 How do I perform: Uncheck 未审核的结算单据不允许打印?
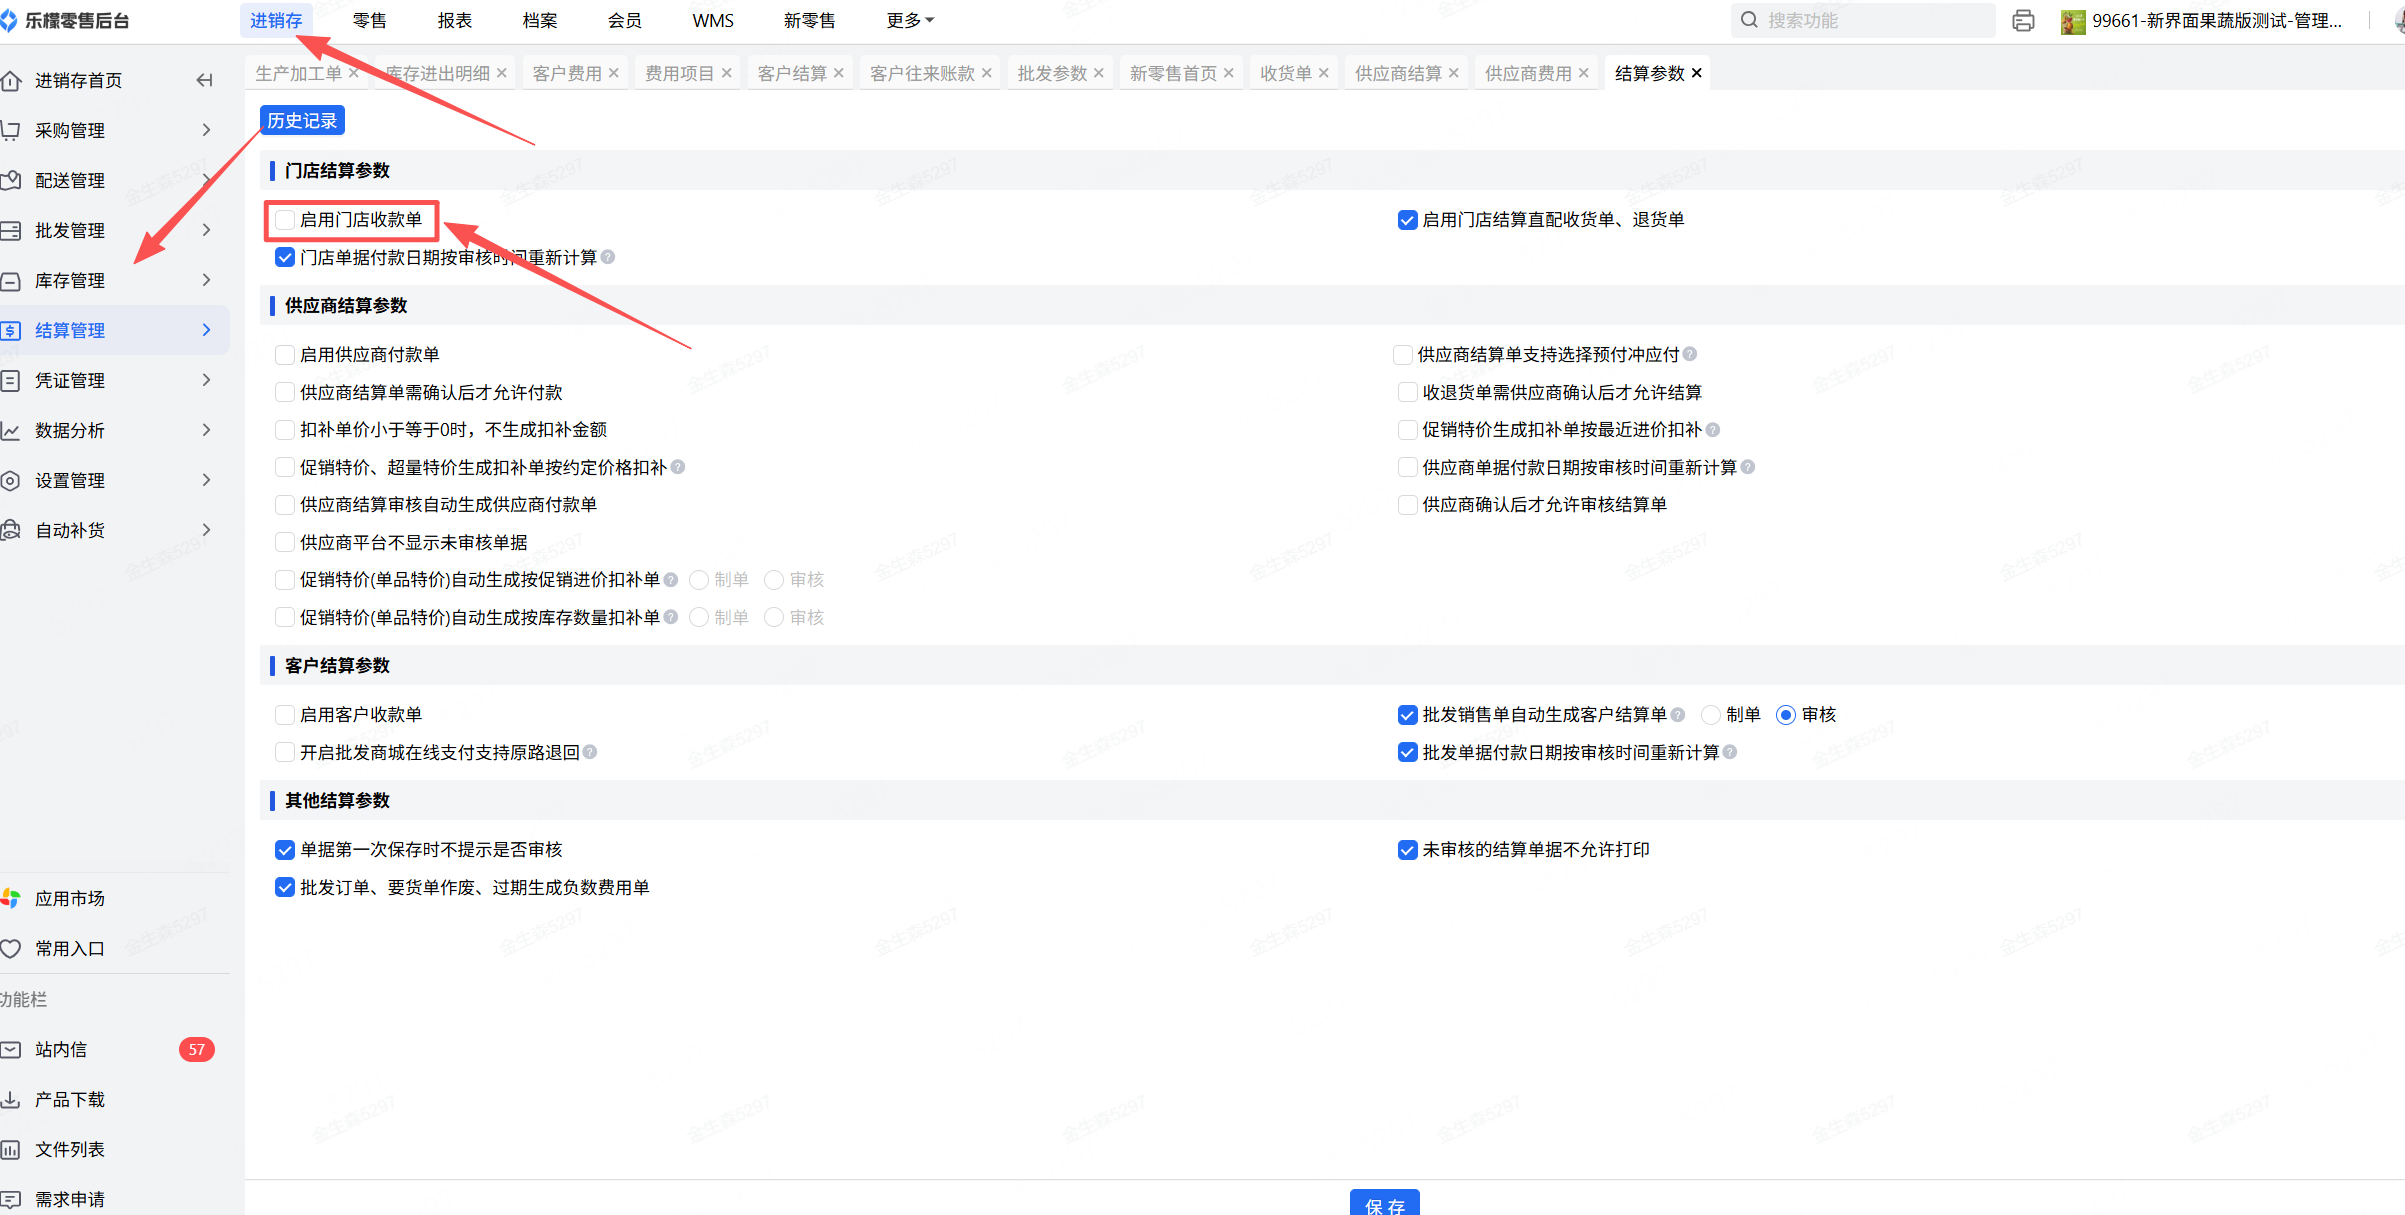pyautogui.click(x=1407, y=850)
